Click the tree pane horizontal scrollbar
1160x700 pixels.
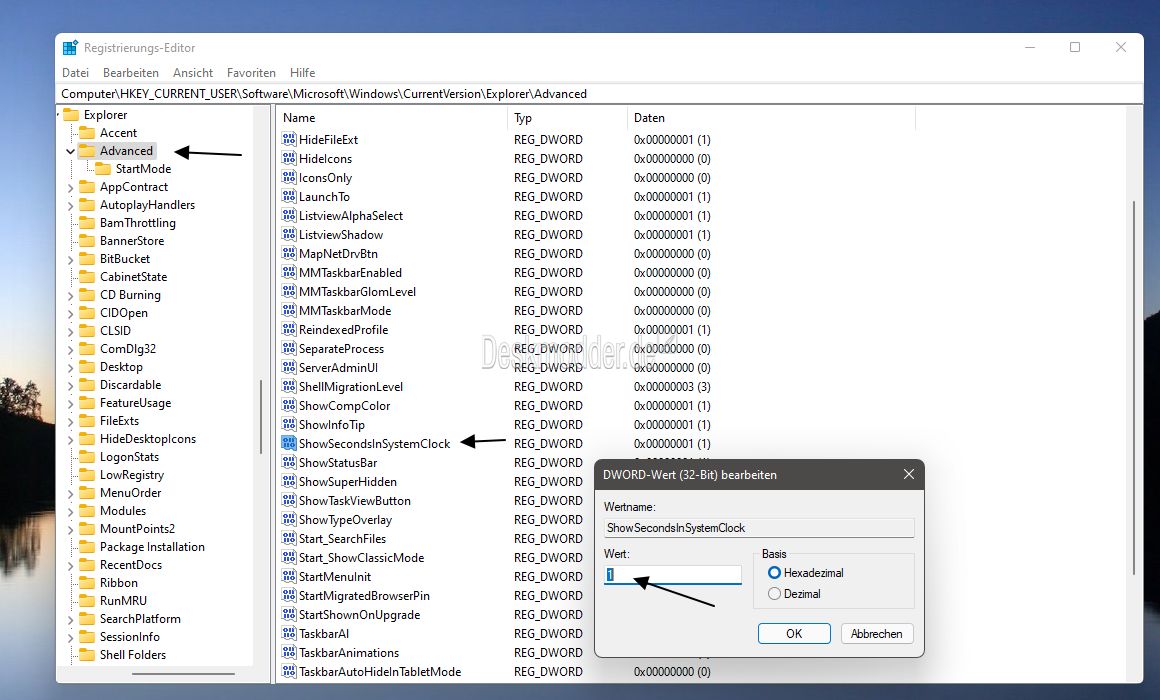[183, 674]
